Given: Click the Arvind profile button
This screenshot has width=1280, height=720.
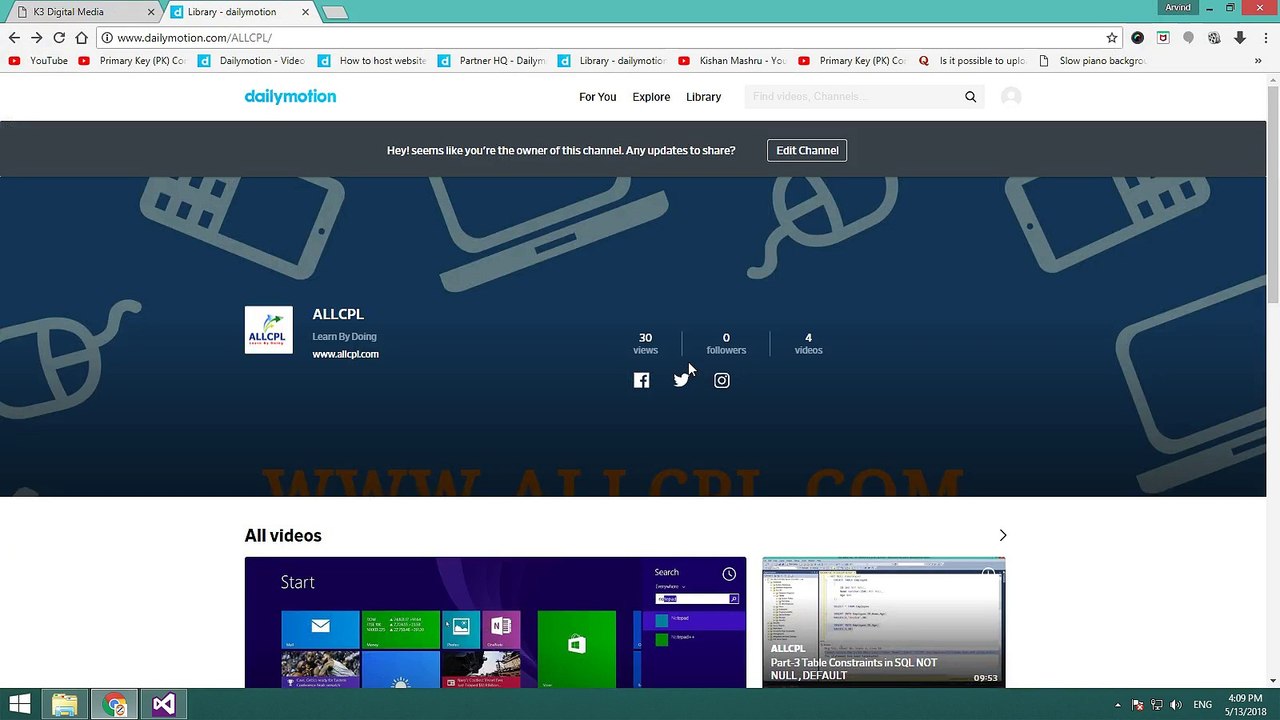Looking at the screenshot, I should (1178, 8).
